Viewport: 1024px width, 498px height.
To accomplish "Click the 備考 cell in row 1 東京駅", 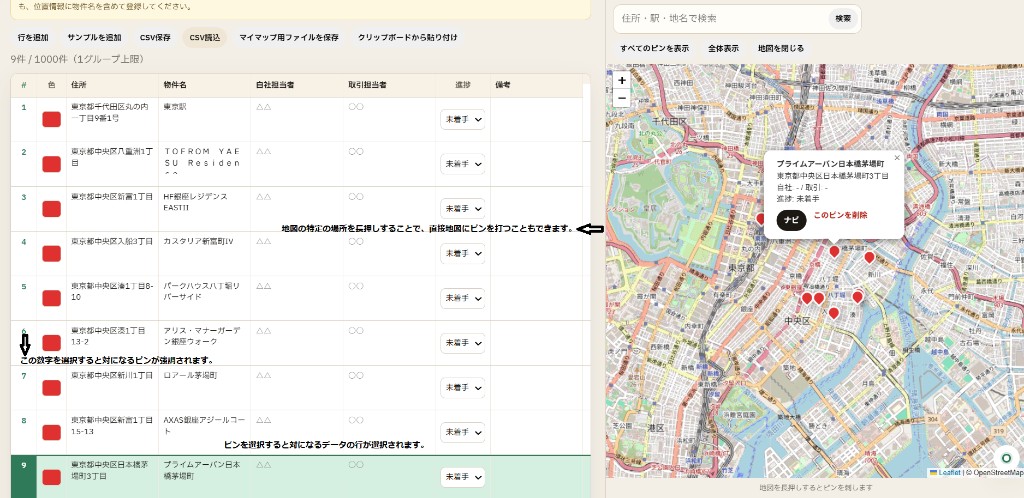I will click(536, 119).
